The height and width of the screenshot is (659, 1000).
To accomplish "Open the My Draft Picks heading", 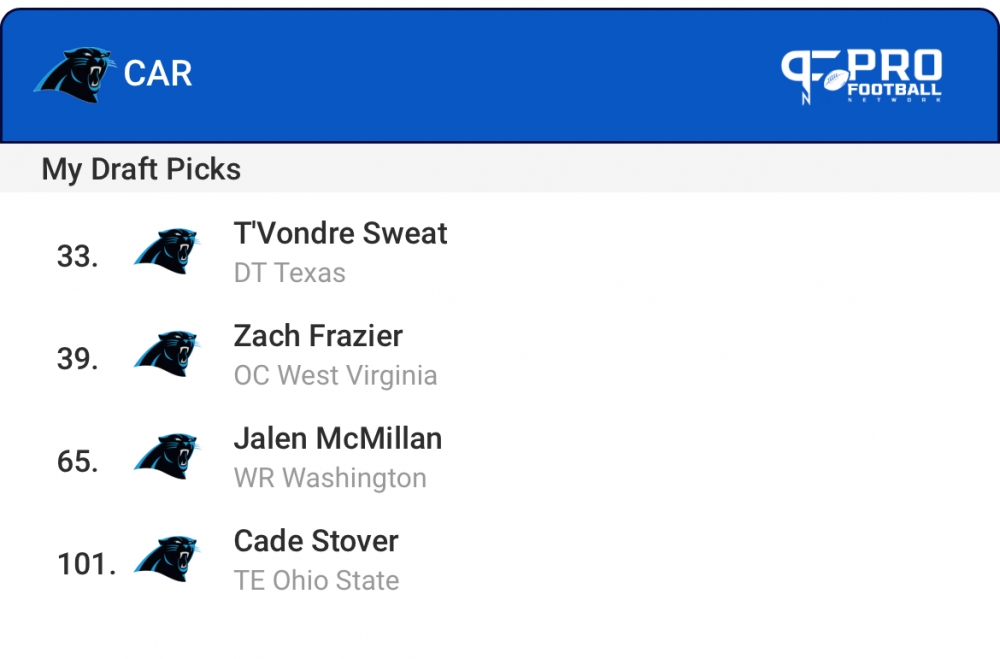I will coord(141,169).
